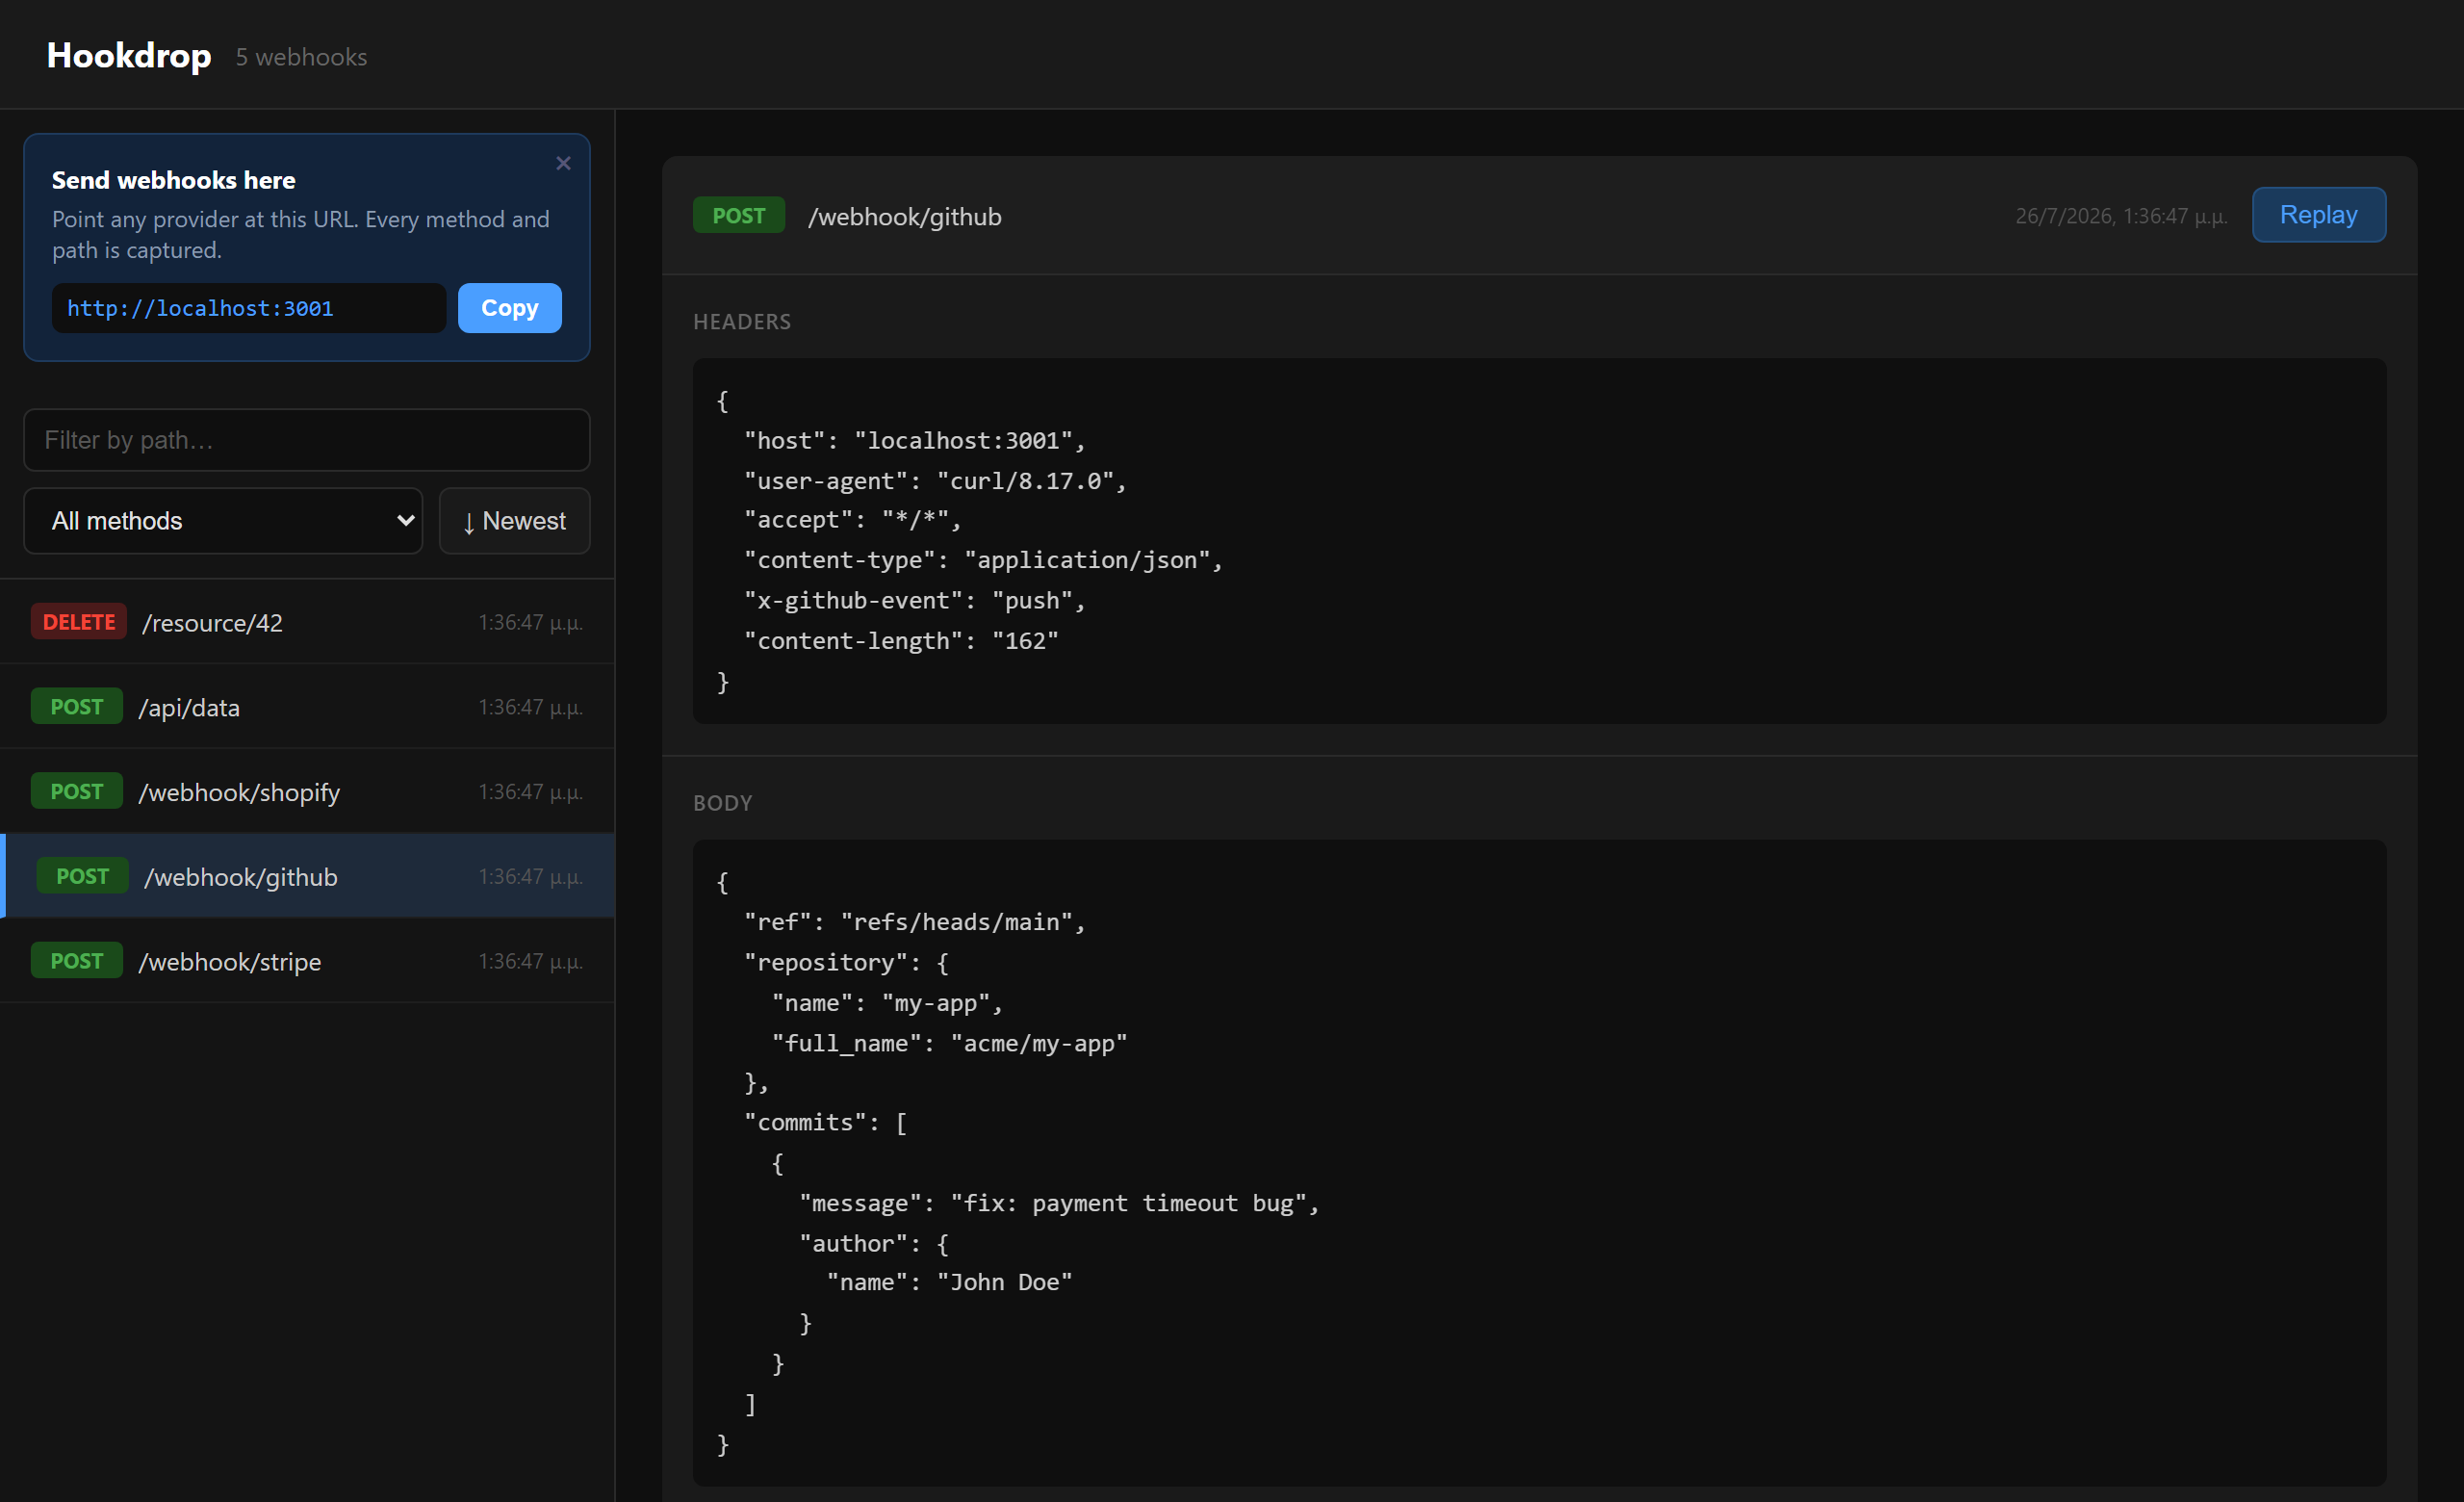Click the HEADERS section label

click(x=742, y=322)
